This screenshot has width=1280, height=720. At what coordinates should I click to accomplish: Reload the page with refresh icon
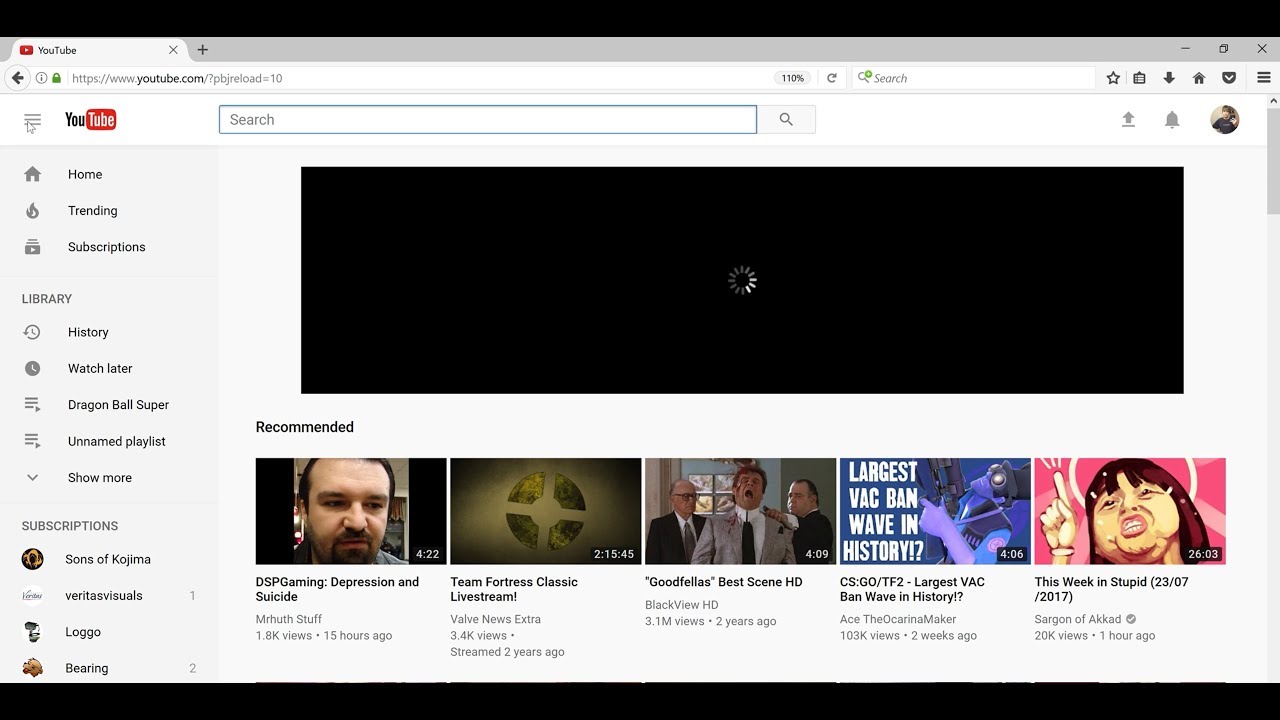pyautogui.click(x=831, y=78)
